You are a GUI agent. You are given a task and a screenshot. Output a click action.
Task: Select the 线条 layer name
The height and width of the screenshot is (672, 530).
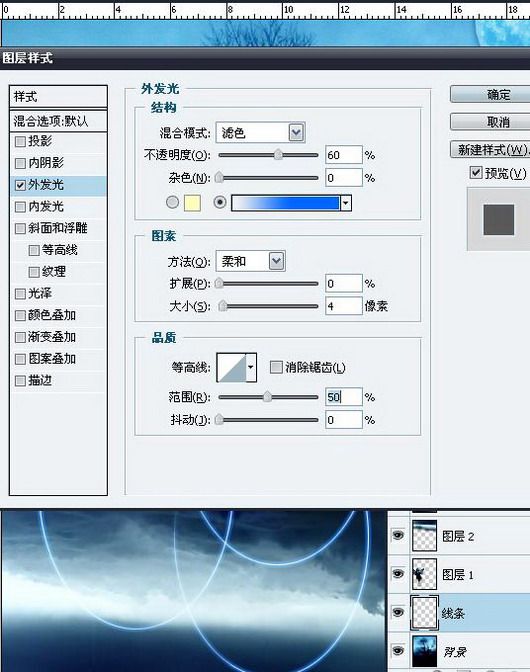[x=453, y=613]
